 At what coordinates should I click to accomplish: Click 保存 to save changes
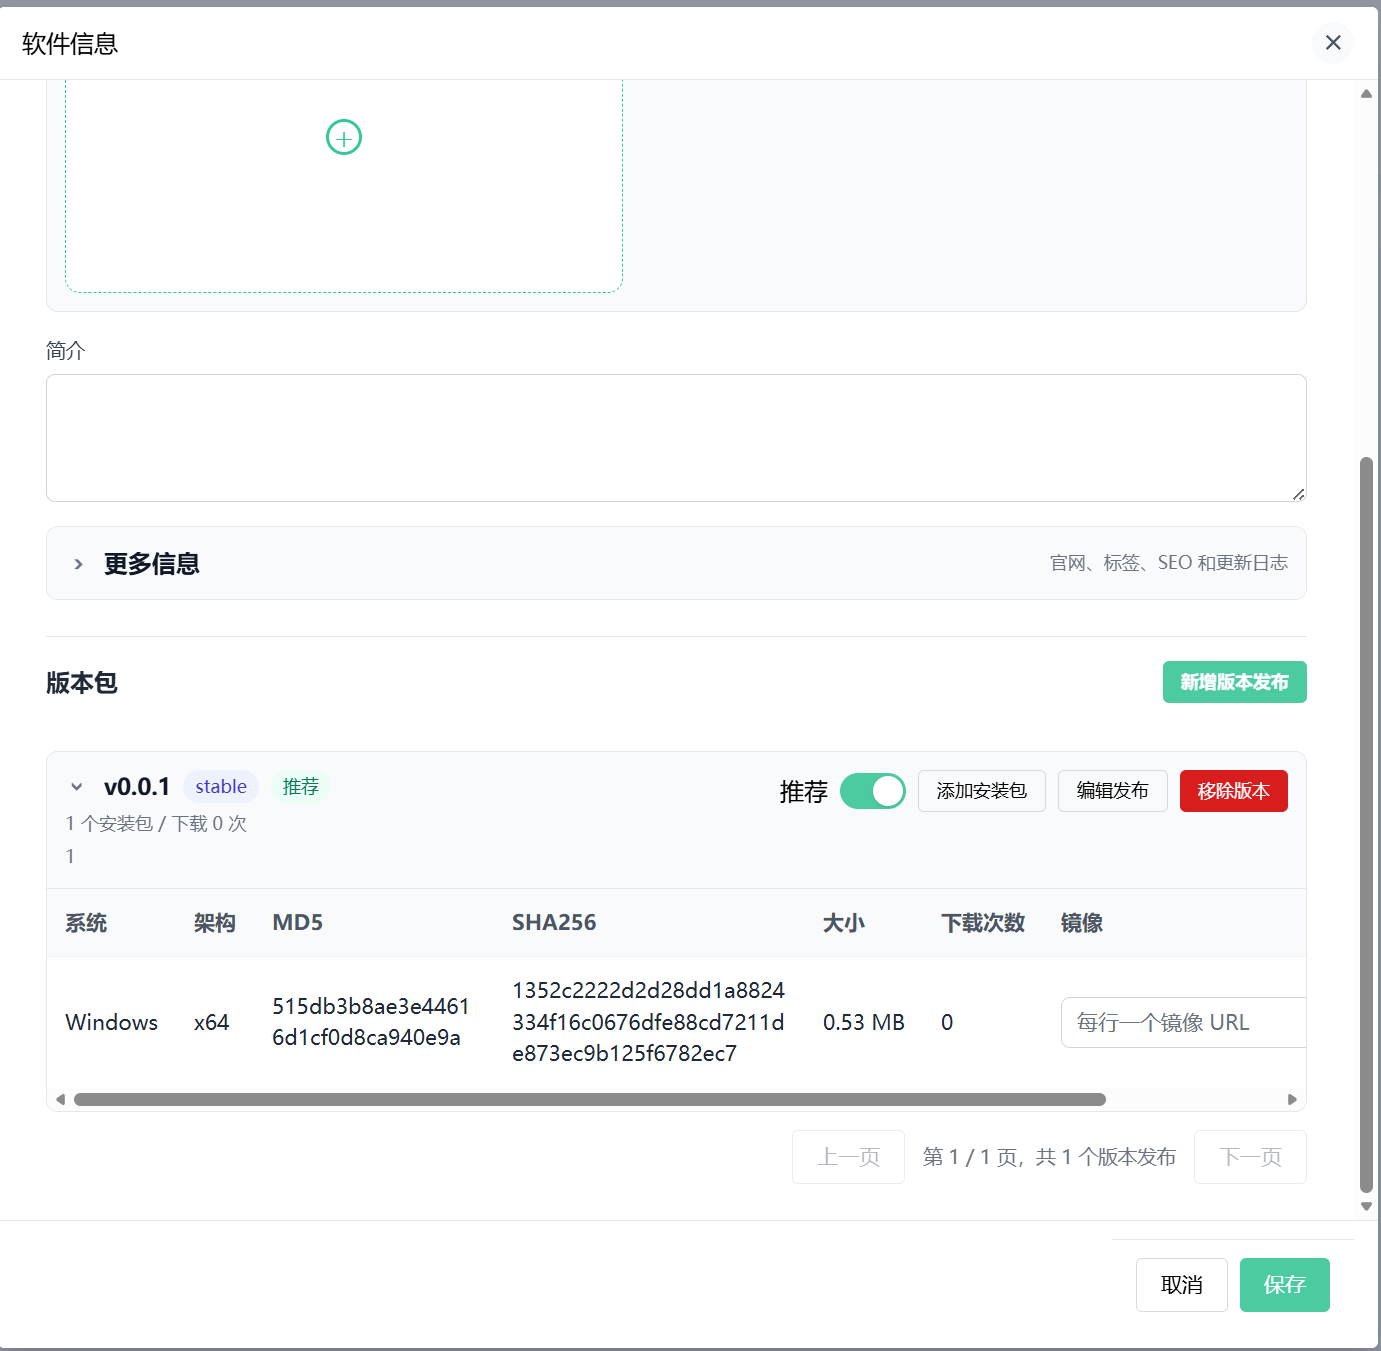(x=1285, y=1285)
